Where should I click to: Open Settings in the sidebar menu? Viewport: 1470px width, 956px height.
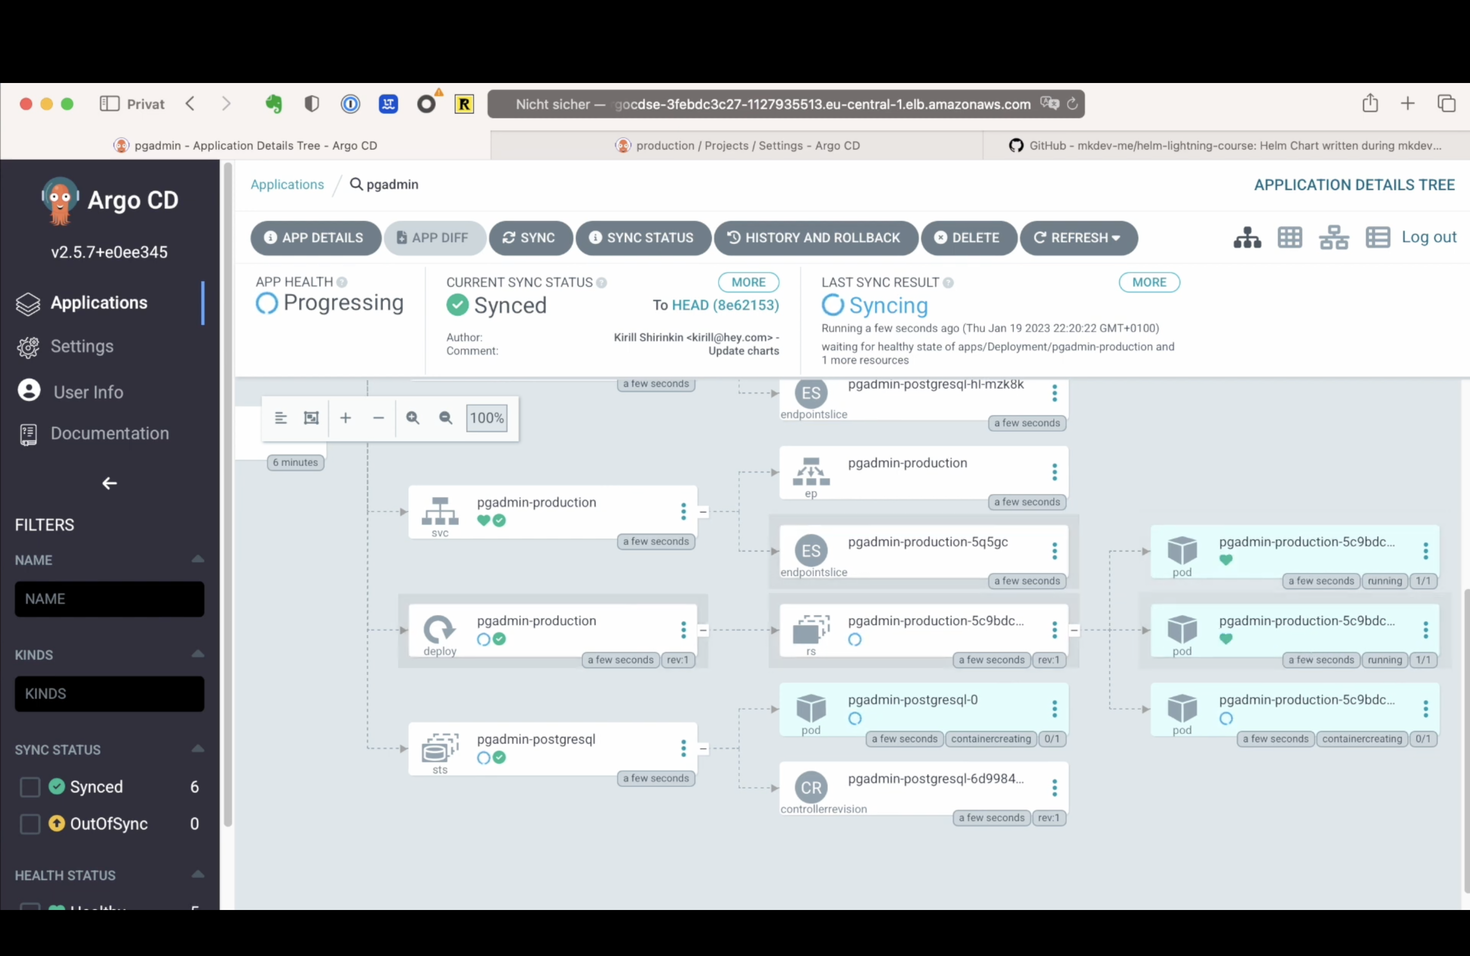[x=82, y=346]
